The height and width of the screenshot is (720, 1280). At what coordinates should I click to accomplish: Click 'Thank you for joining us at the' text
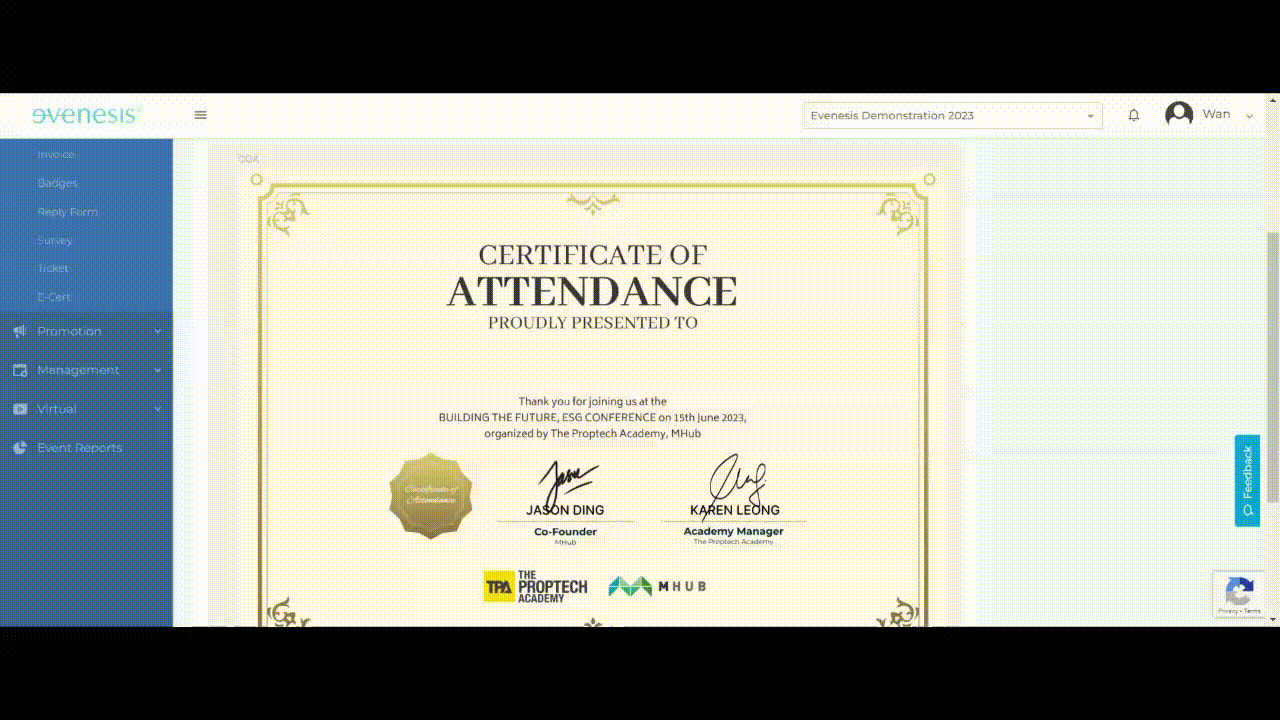click(592, 401)
